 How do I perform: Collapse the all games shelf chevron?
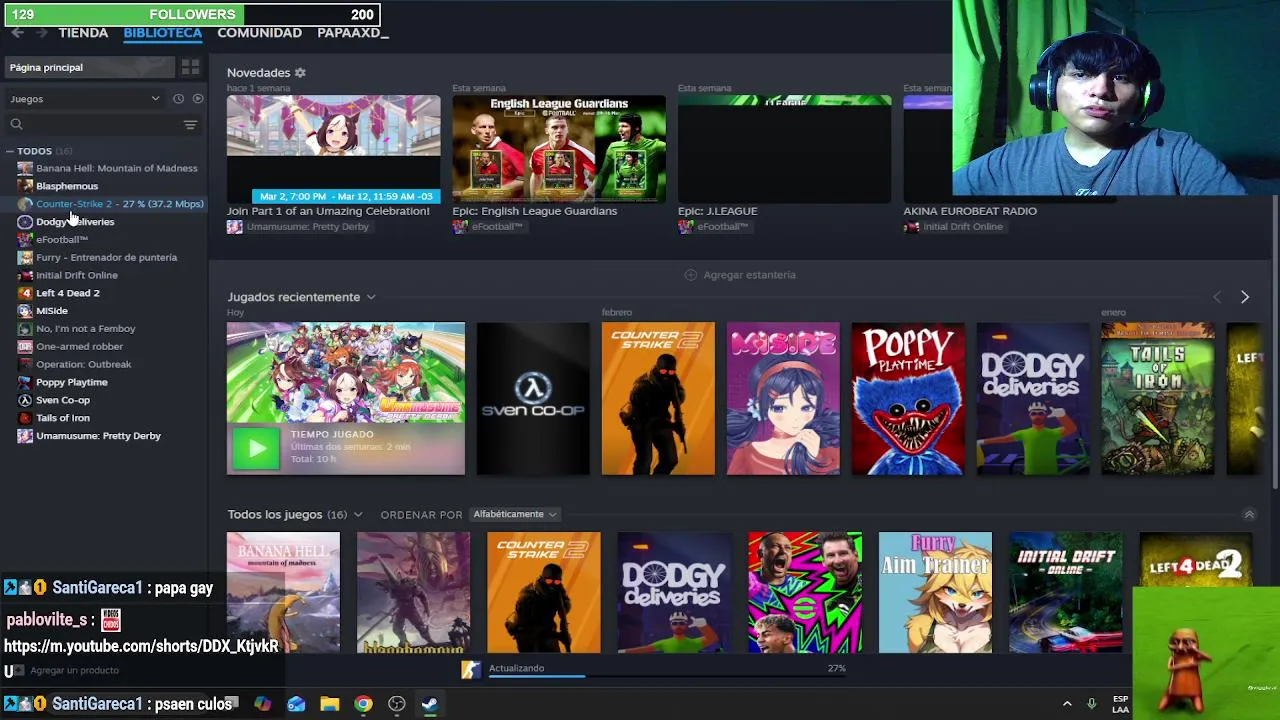point(1249,515)
